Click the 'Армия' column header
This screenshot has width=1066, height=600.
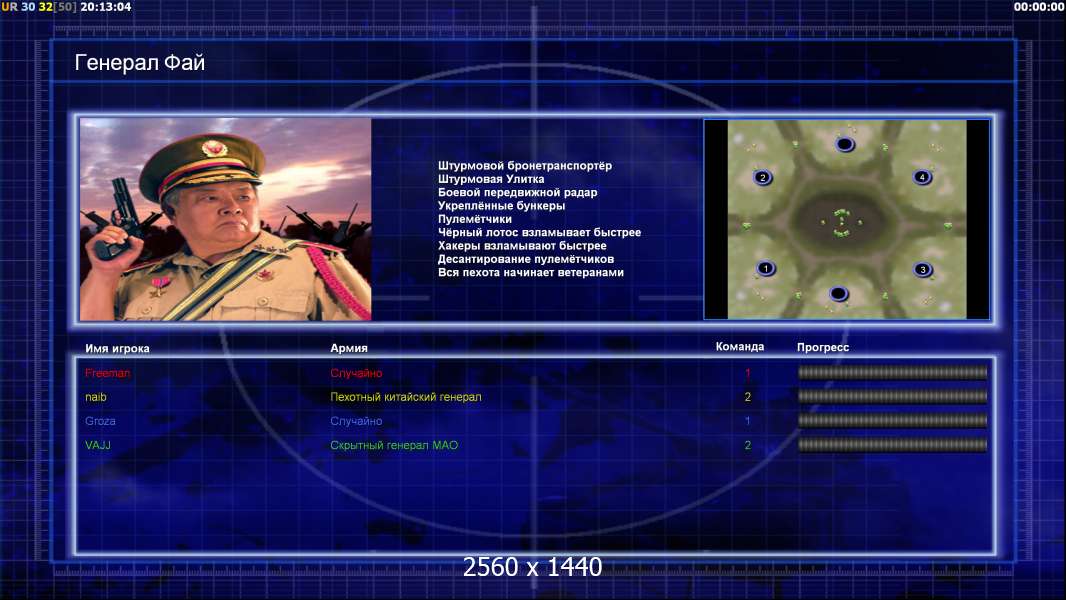[349, 348]
